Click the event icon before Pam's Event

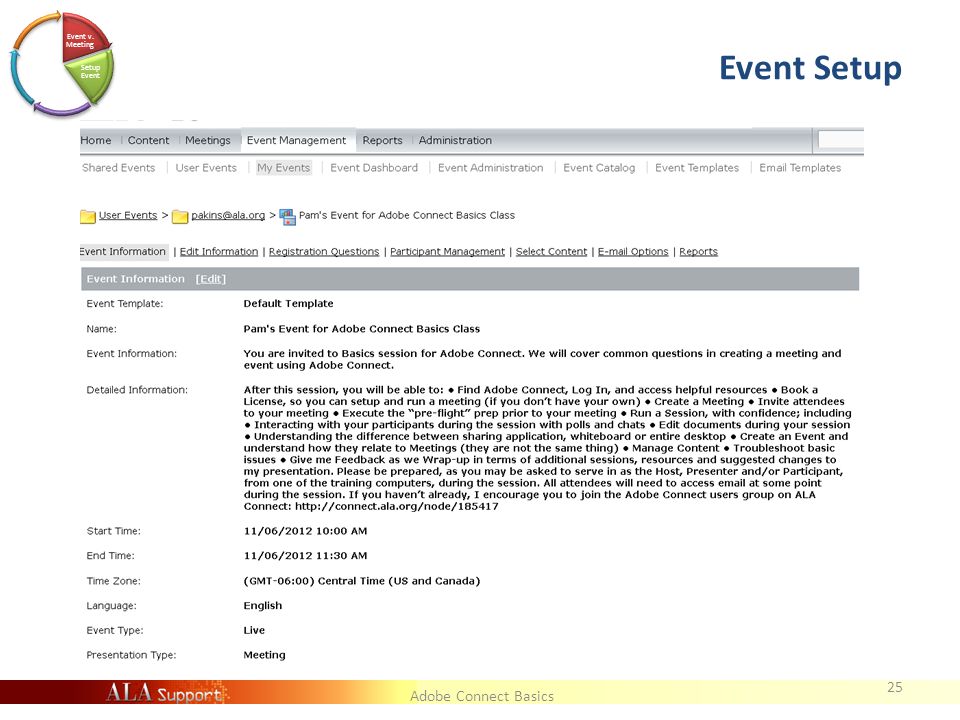click(x=287, y=216)
